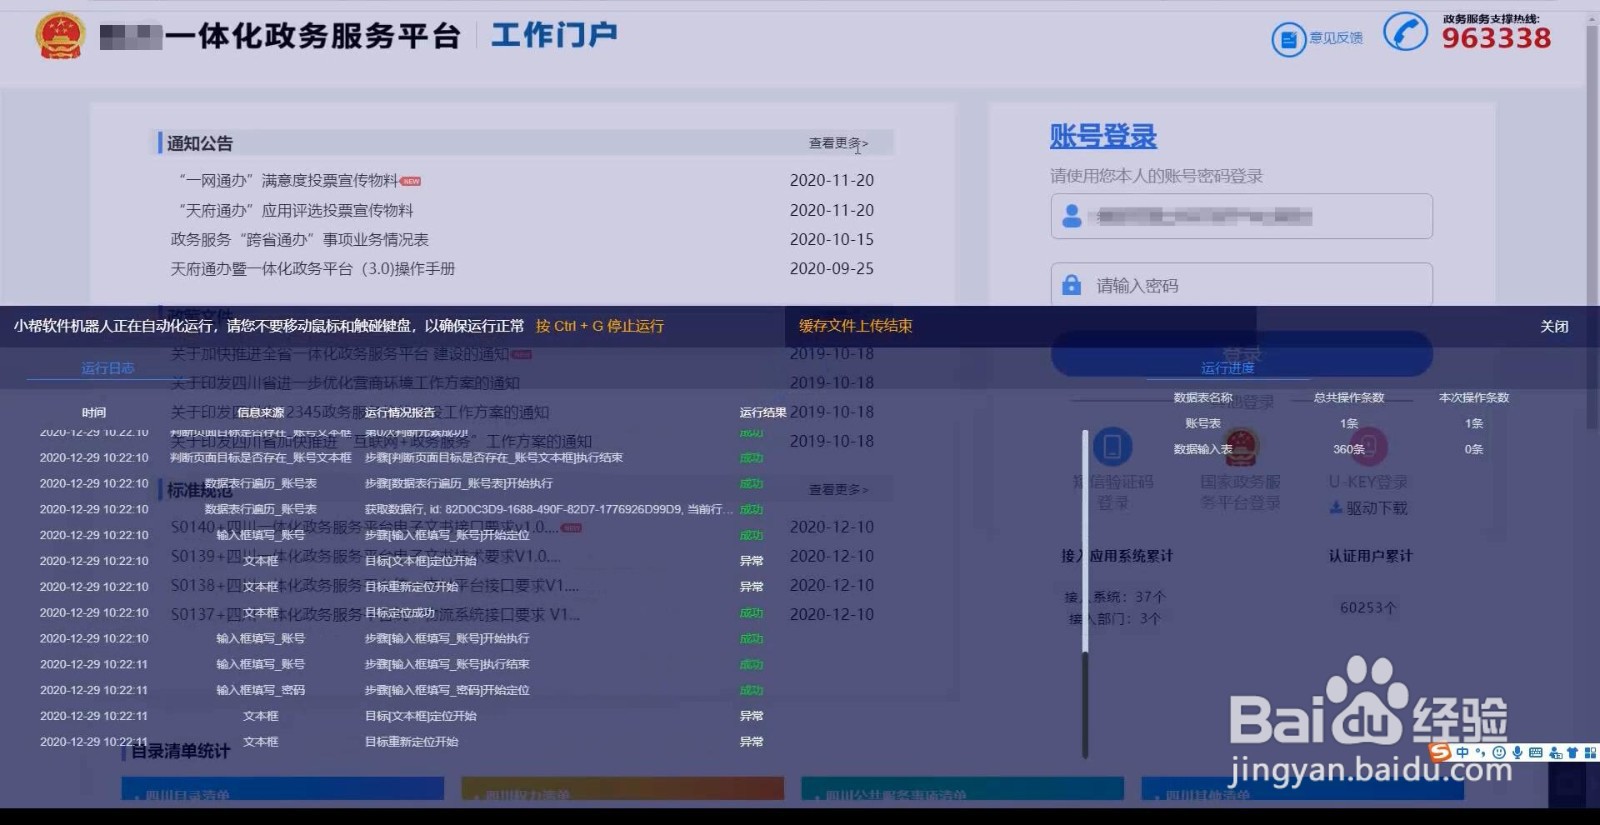Click the 按 Ctrl + G 停止运行 hint

(600, 326)
